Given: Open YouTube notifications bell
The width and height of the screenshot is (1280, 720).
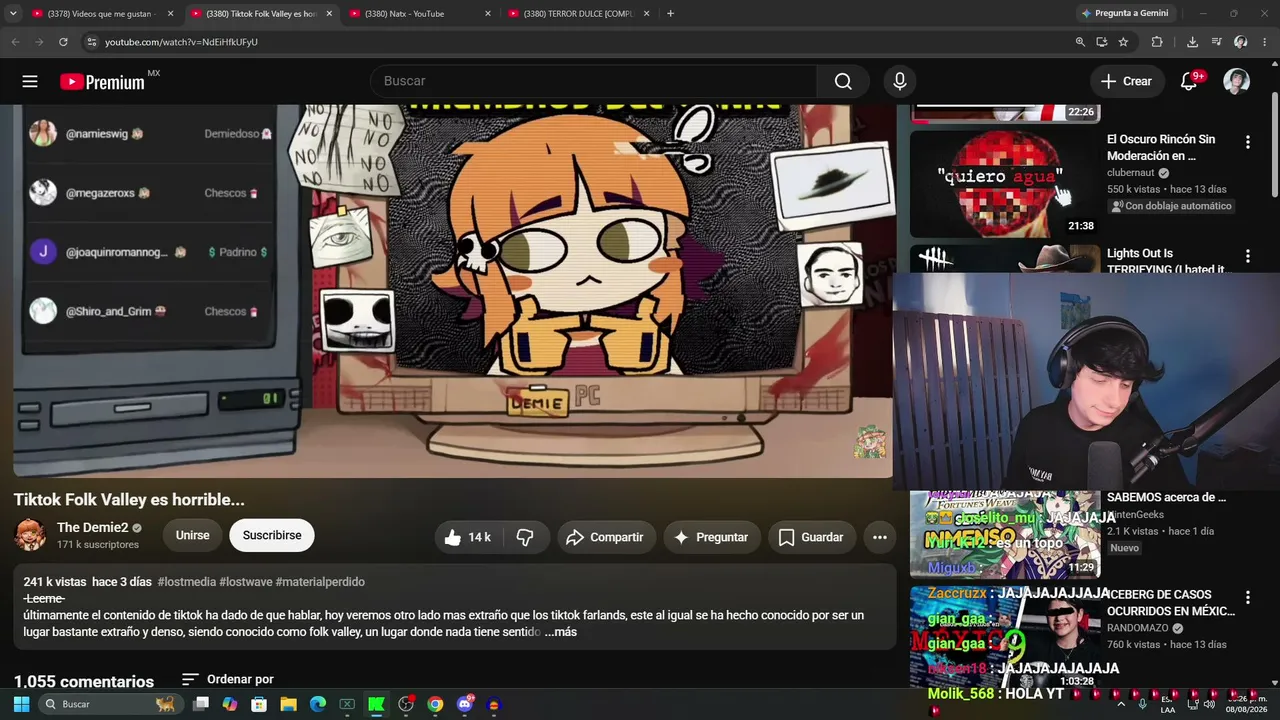Looking at the screenshot, I should [x=1189, y=81].
